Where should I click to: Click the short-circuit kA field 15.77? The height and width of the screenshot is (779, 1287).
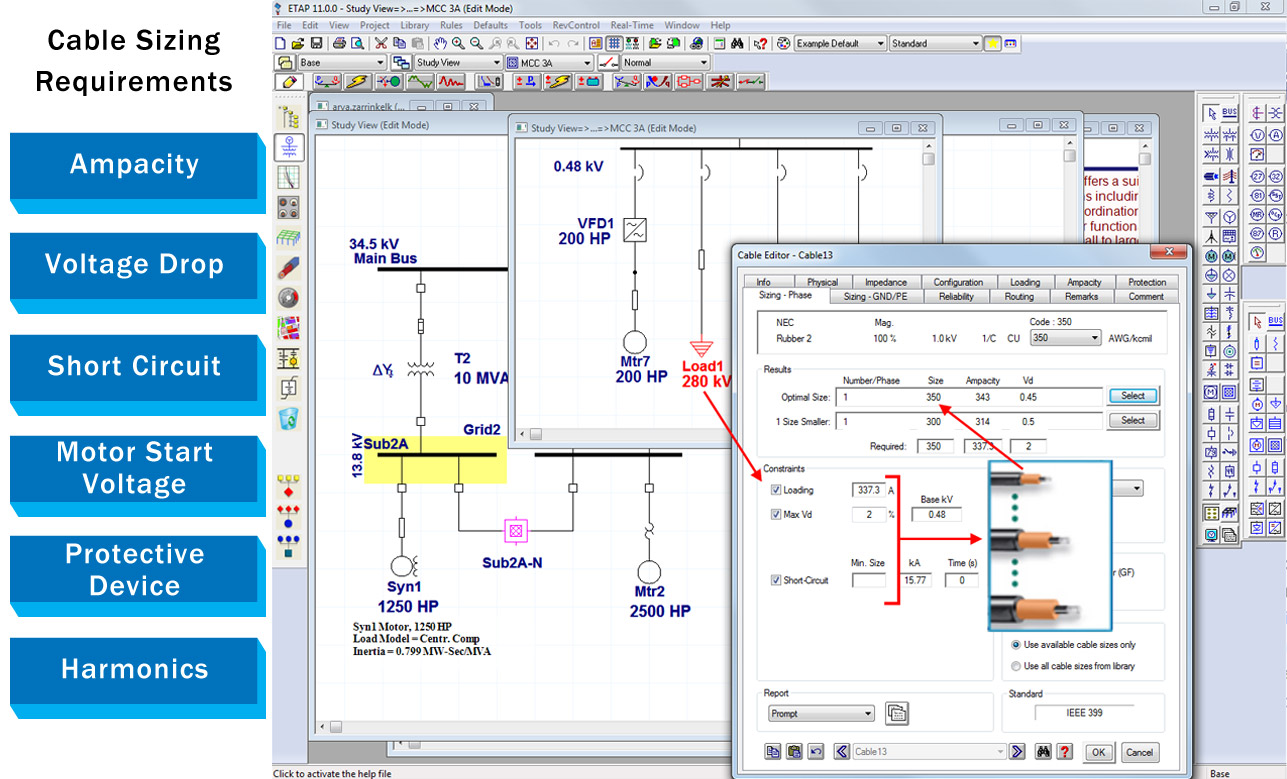917,580
